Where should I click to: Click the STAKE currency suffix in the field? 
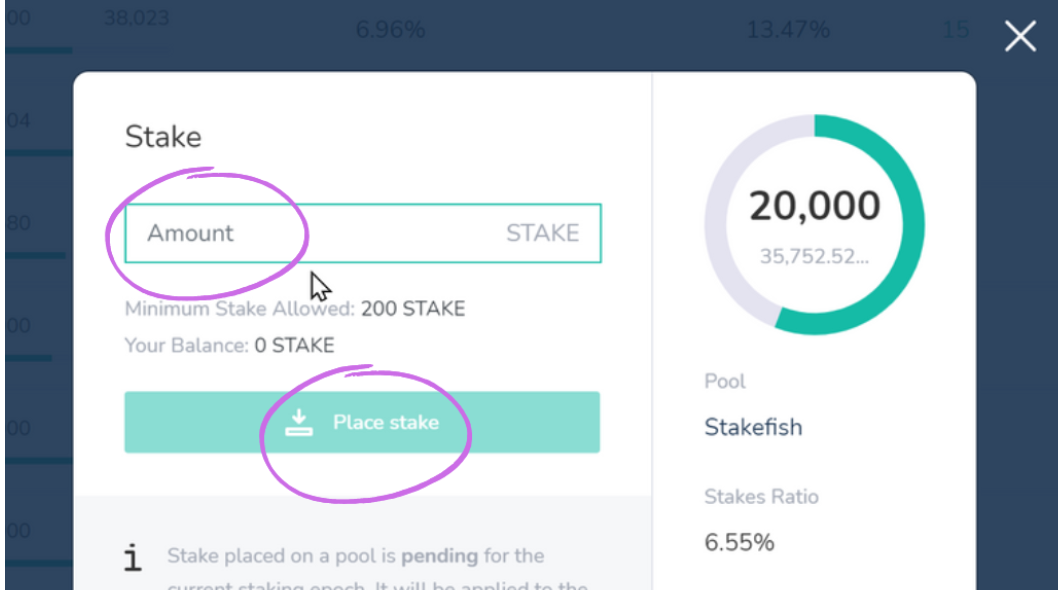click(542, 233)
